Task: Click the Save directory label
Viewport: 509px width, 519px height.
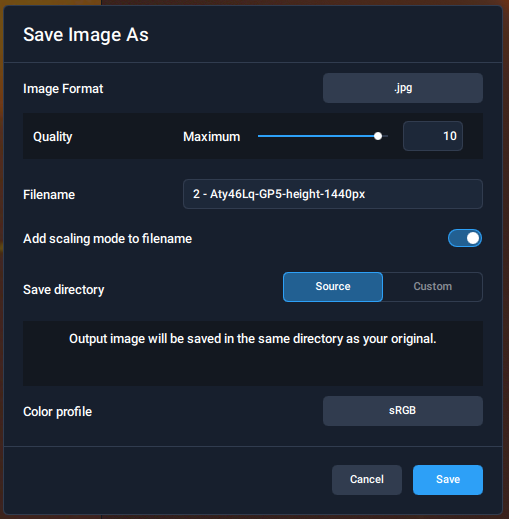Action: click(64, 290)
